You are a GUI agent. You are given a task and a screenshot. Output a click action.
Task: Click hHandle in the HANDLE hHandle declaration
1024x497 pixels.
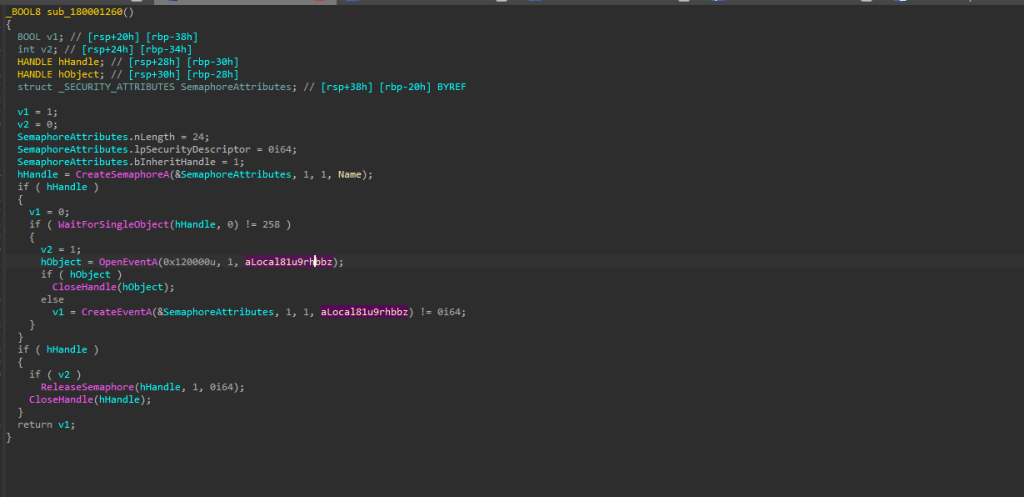(78, 61)
